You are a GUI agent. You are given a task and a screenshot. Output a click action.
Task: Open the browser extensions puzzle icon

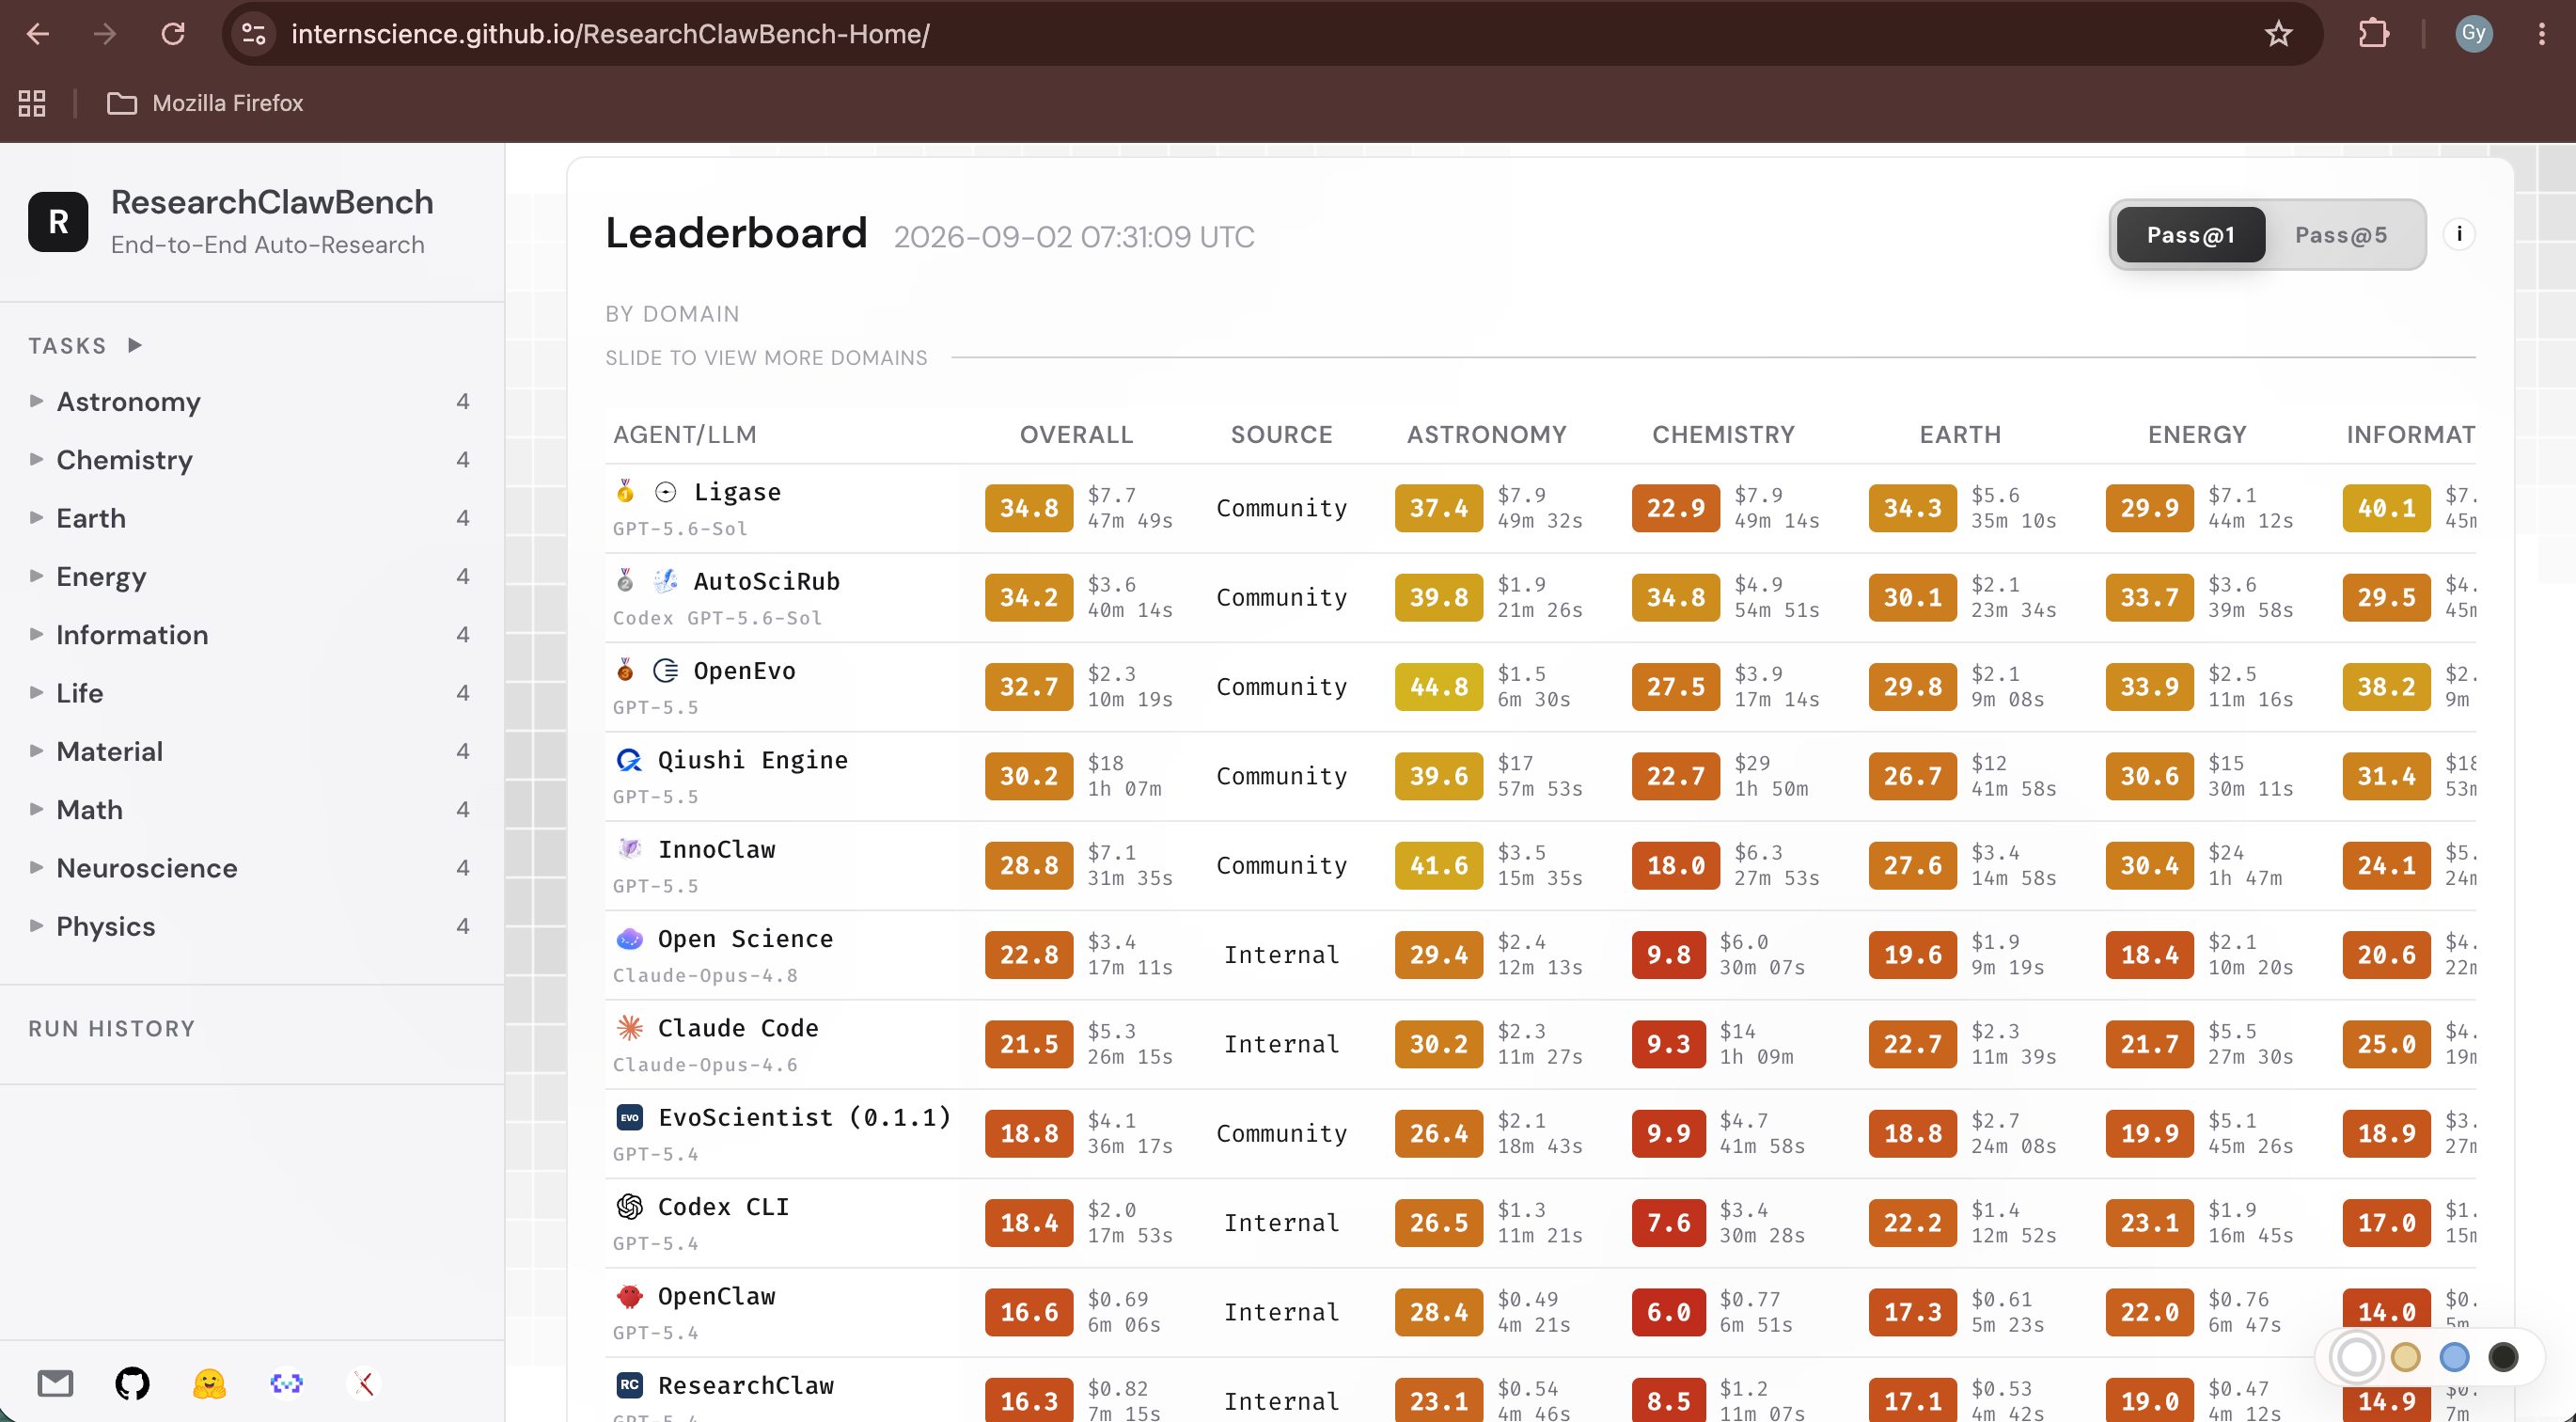(2373, 34)
